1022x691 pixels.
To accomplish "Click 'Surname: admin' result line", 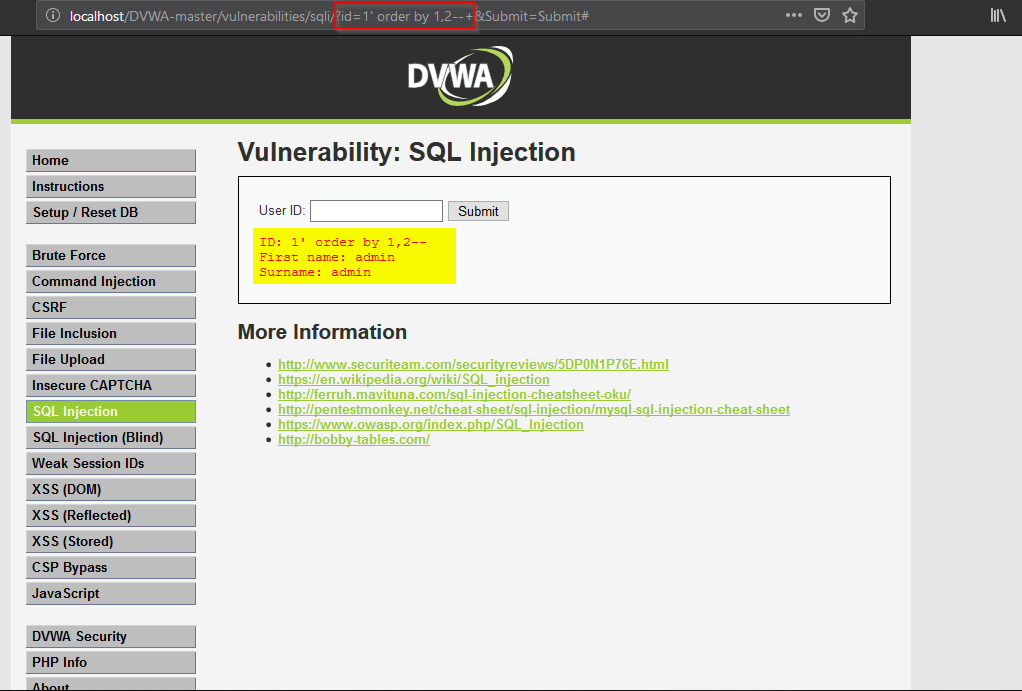I will tap(315, 272).
